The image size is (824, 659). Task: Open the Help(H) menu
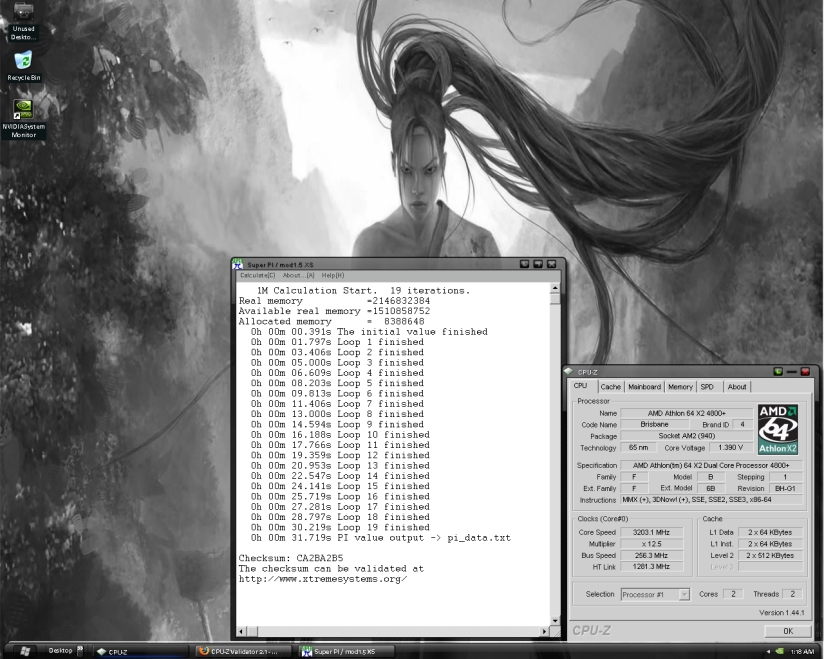333,275
